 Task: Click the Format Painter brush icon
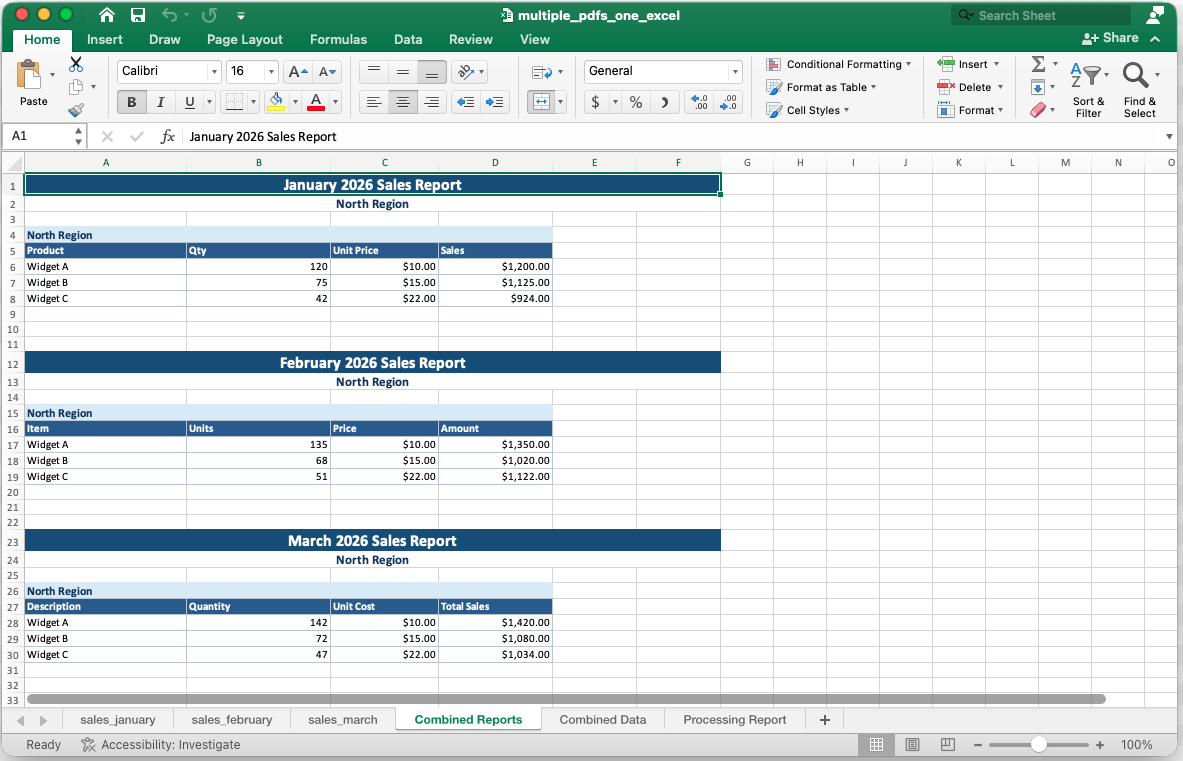pos(76,110)
